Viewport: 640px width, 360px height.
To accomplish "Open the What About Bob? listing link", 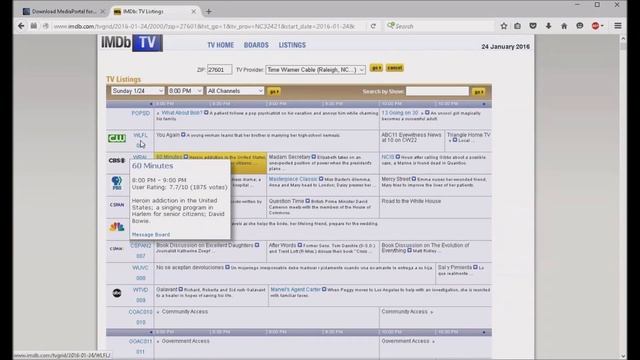I will [182, 113].
